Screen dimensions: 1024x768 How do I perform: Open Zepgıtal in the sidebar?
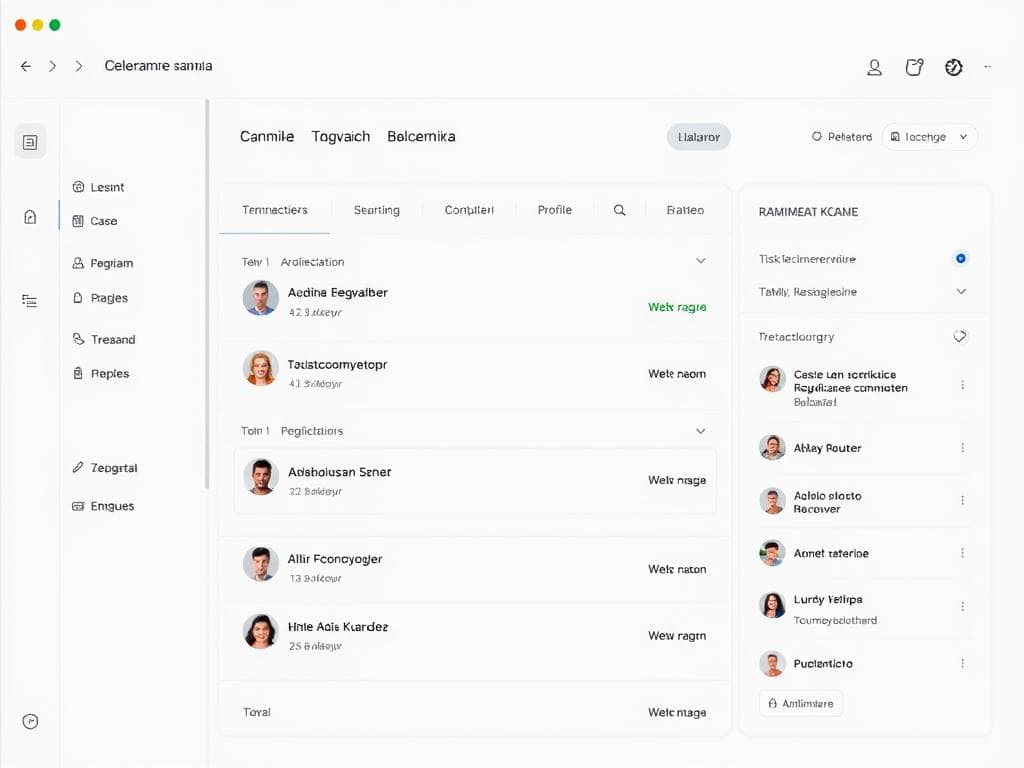pos(104,468)
